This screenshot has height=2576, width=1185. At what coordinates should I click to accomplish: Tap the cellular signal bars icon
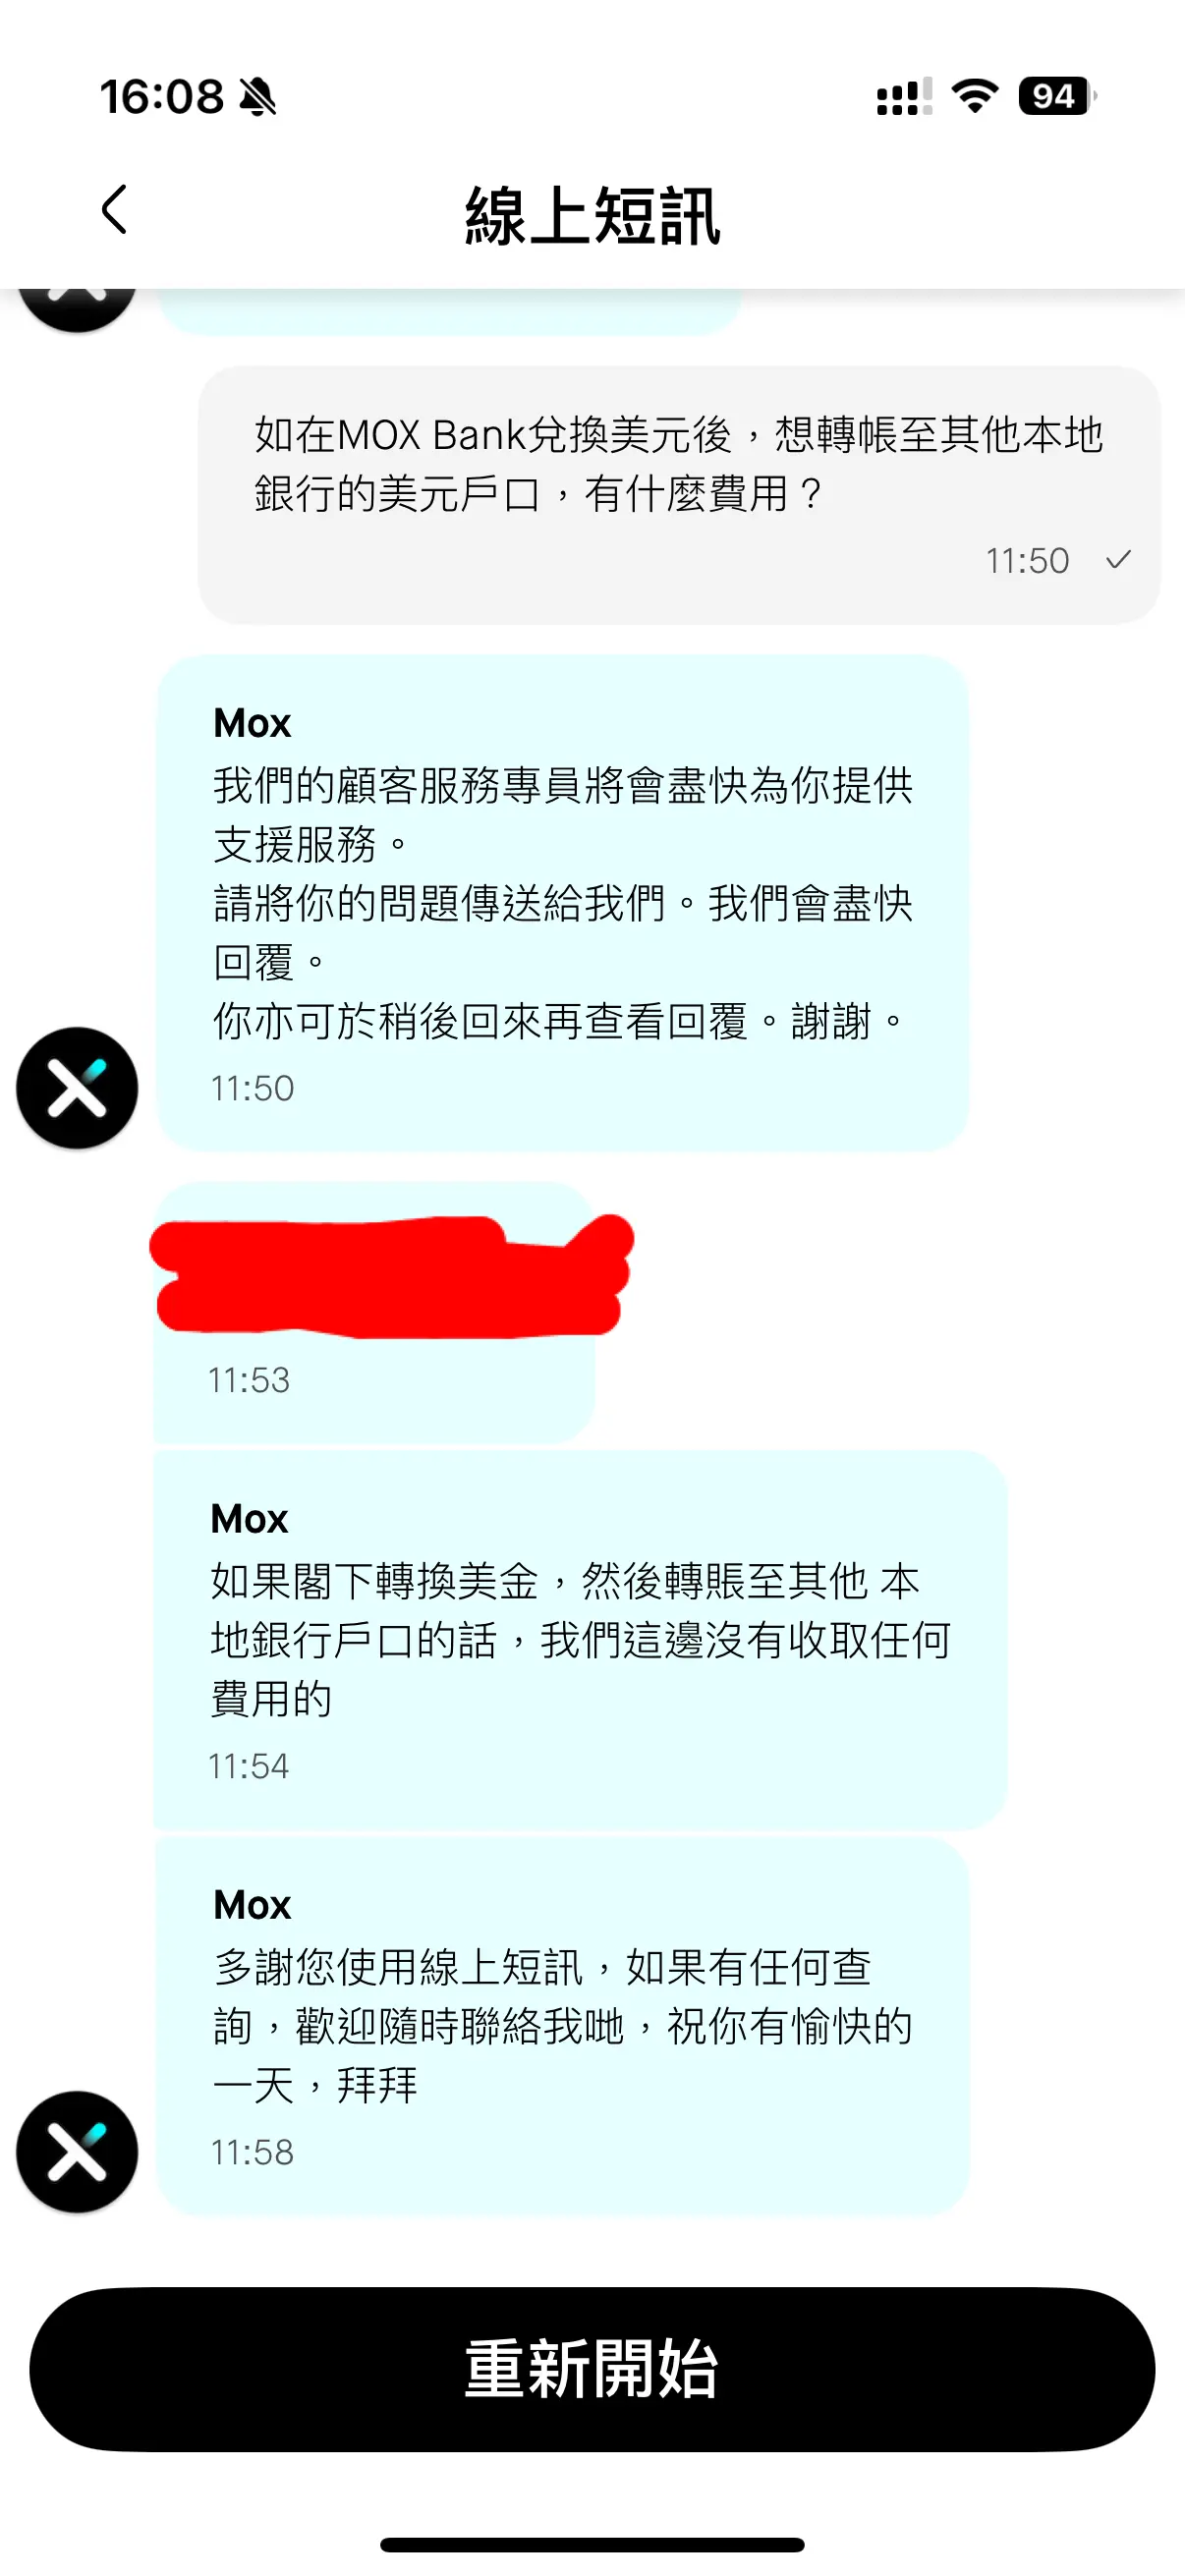[904, 97]
